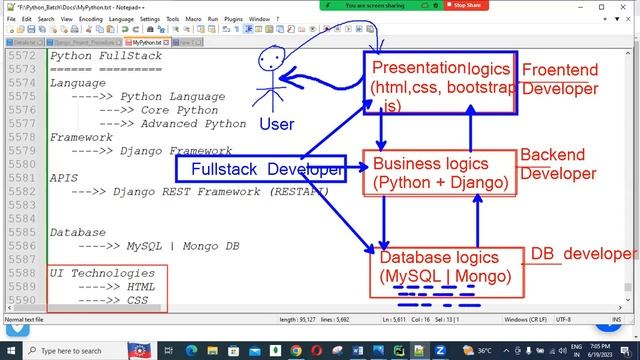Open the Run menu
The image size is (640, 360).
click(213, 19)
